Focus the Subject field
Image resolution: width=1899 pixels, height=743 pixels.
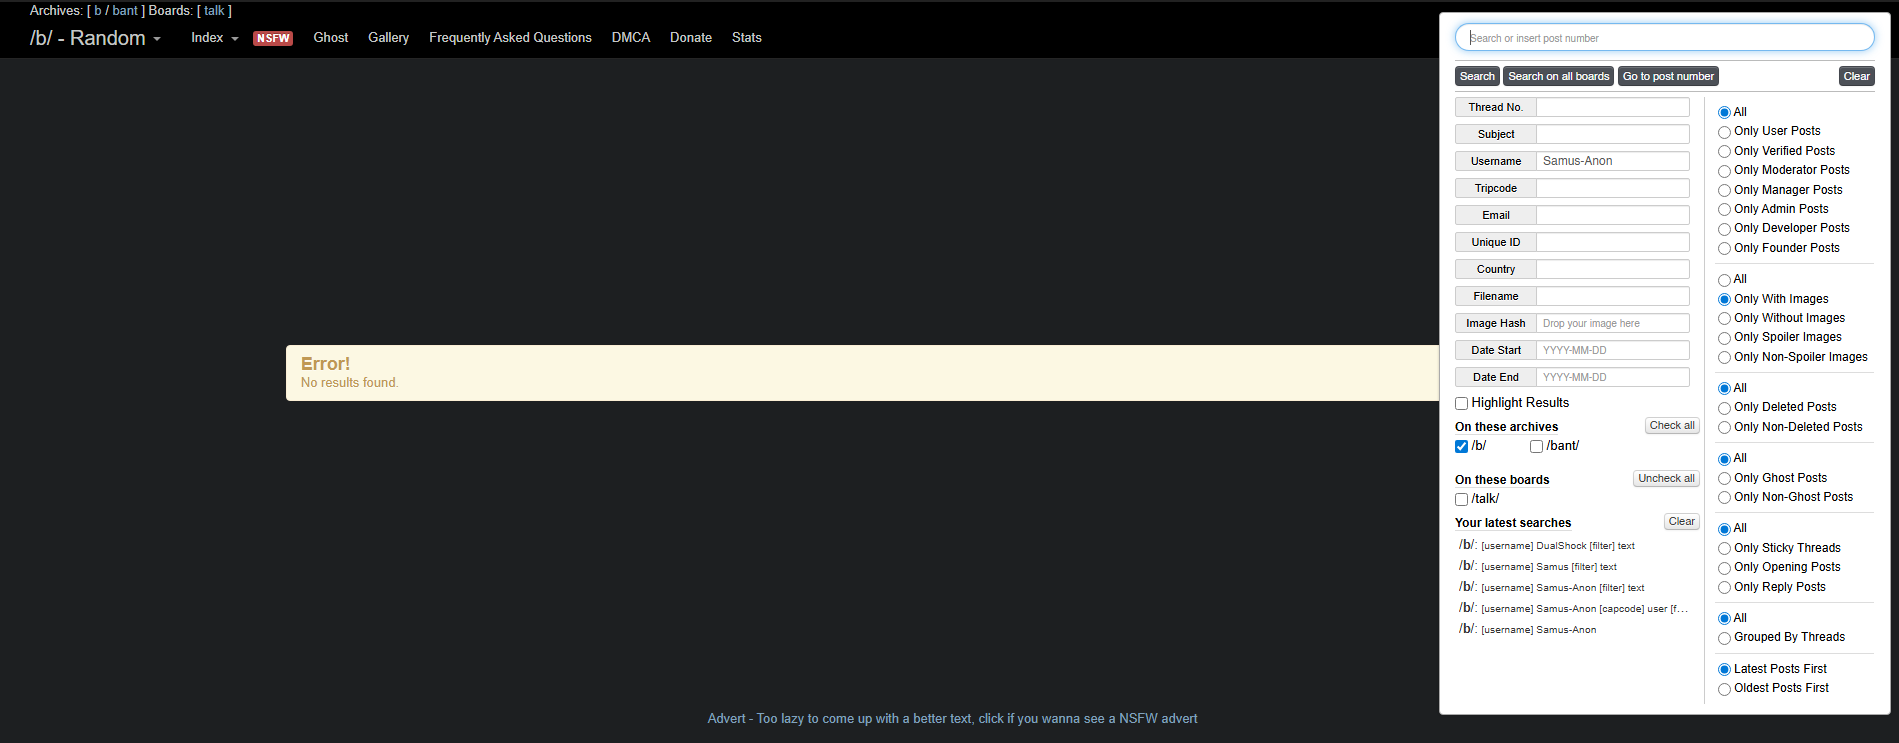(1613, 134)
